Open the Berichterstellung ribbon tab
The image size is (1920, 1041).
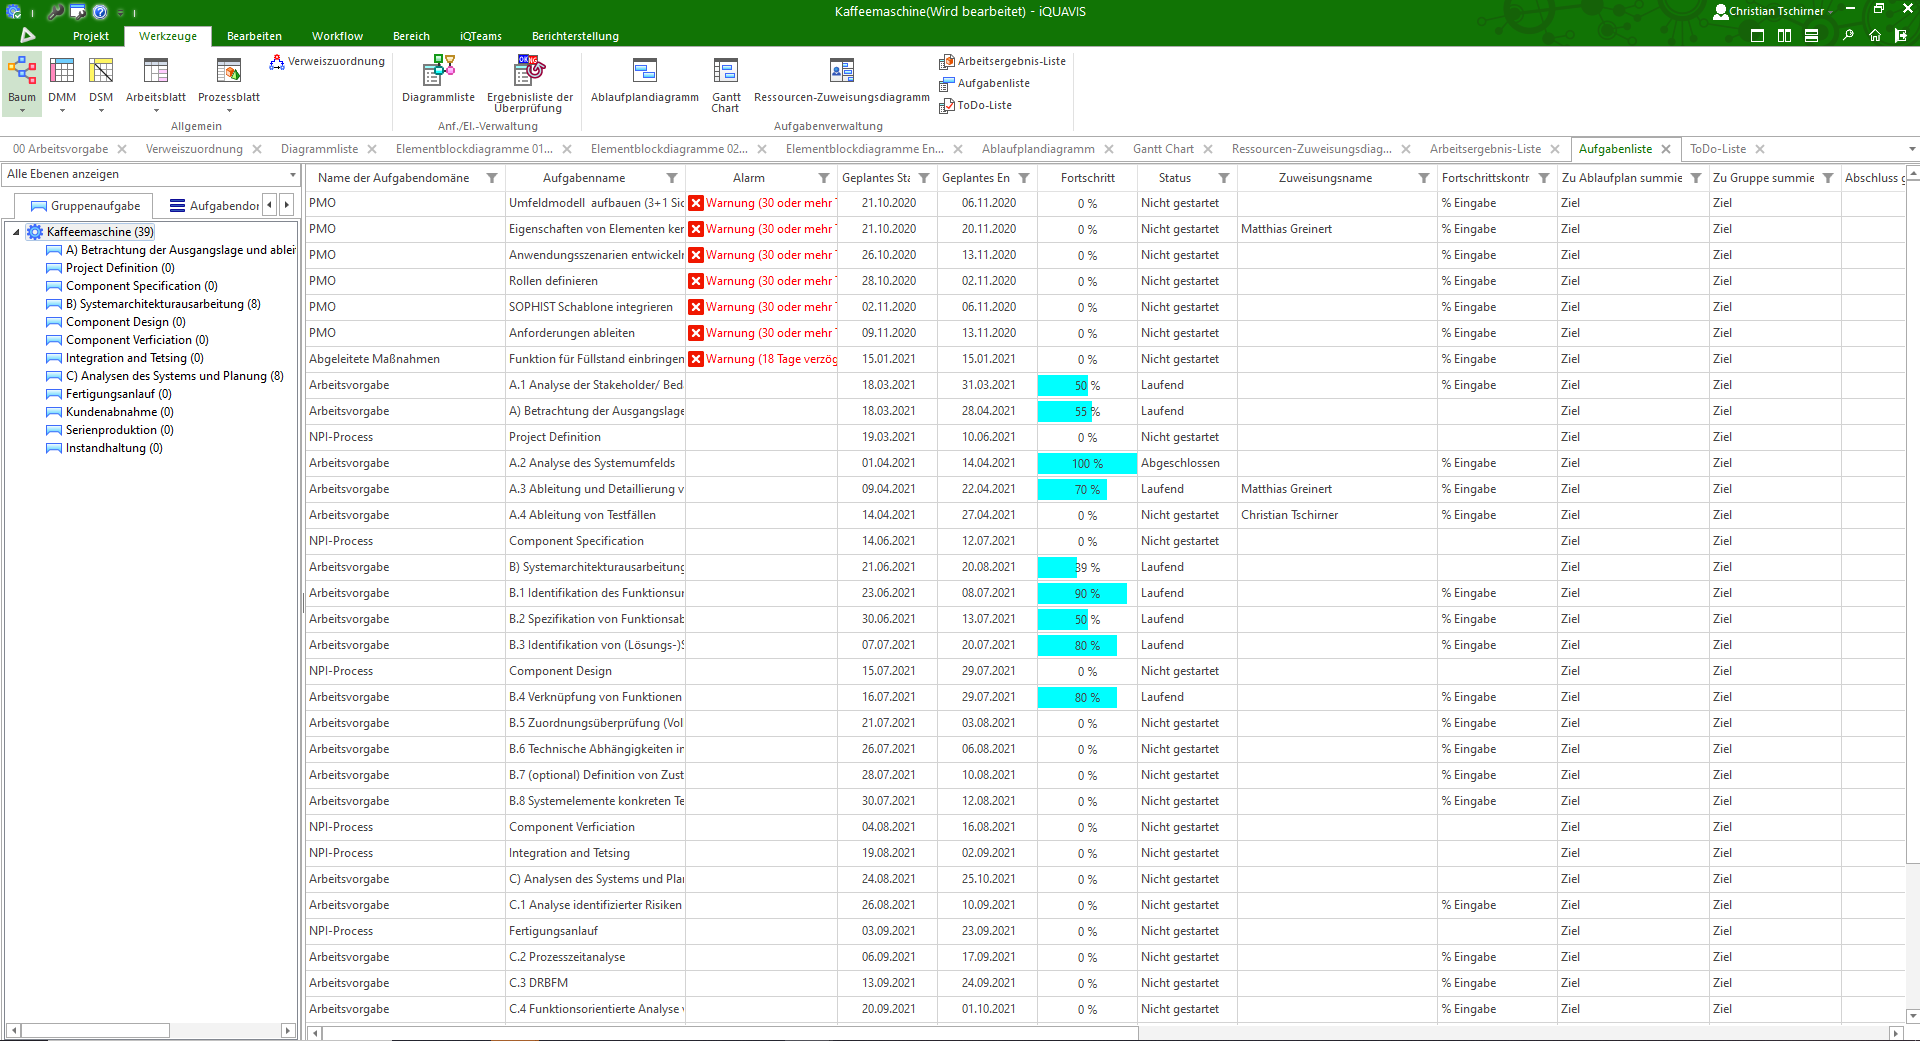575,36
